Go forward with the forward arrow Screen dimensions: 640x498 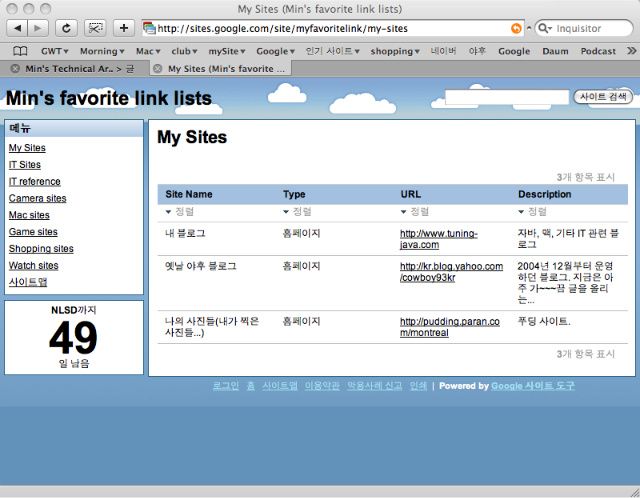tap(38, 28)
